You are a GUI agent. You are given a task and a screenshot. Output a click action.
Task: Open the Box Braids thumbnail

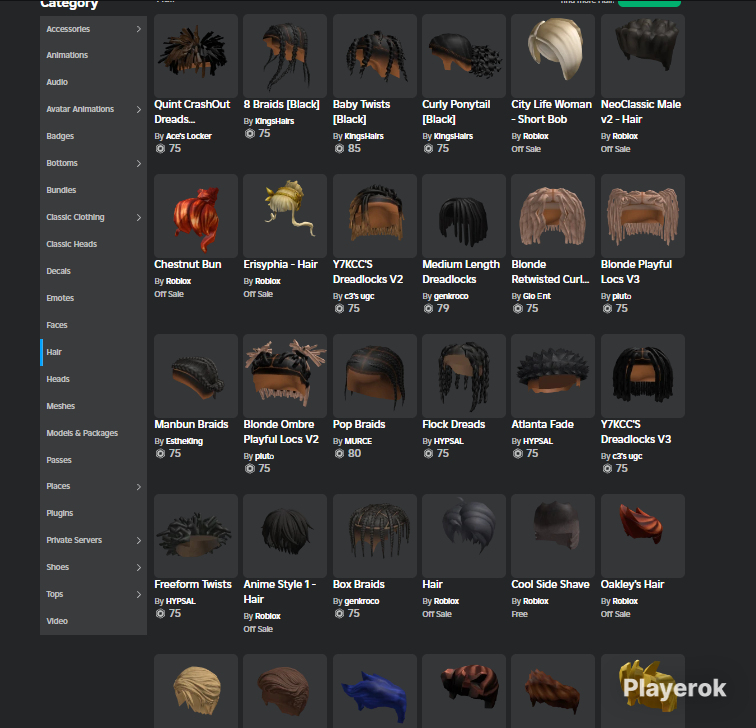(x=375, y=536)
